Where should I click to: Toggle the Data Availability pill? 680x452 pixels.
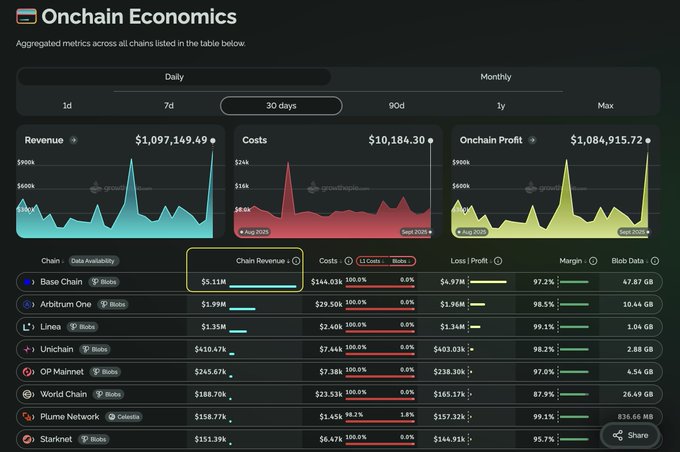[x=93, y=261]
